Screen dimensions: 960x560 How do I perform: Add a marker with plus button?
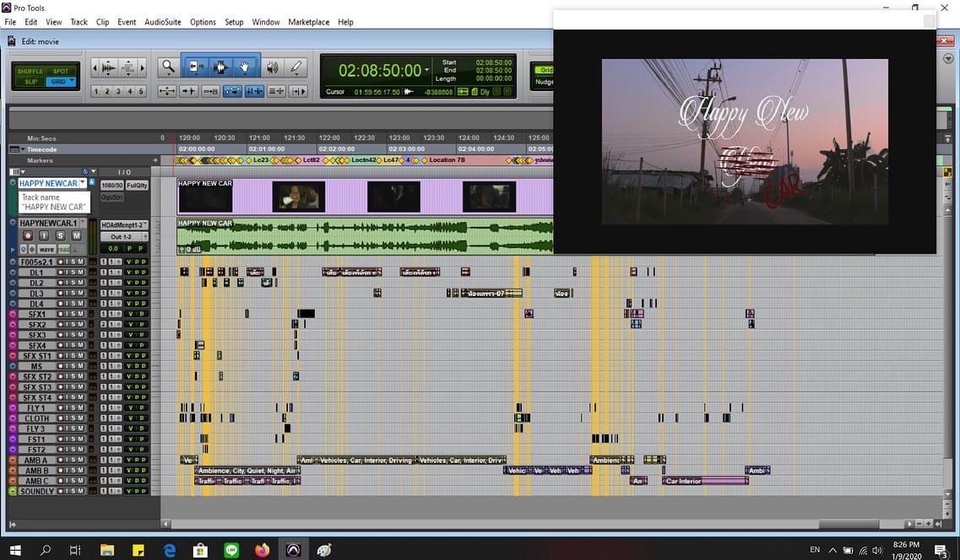156,160
